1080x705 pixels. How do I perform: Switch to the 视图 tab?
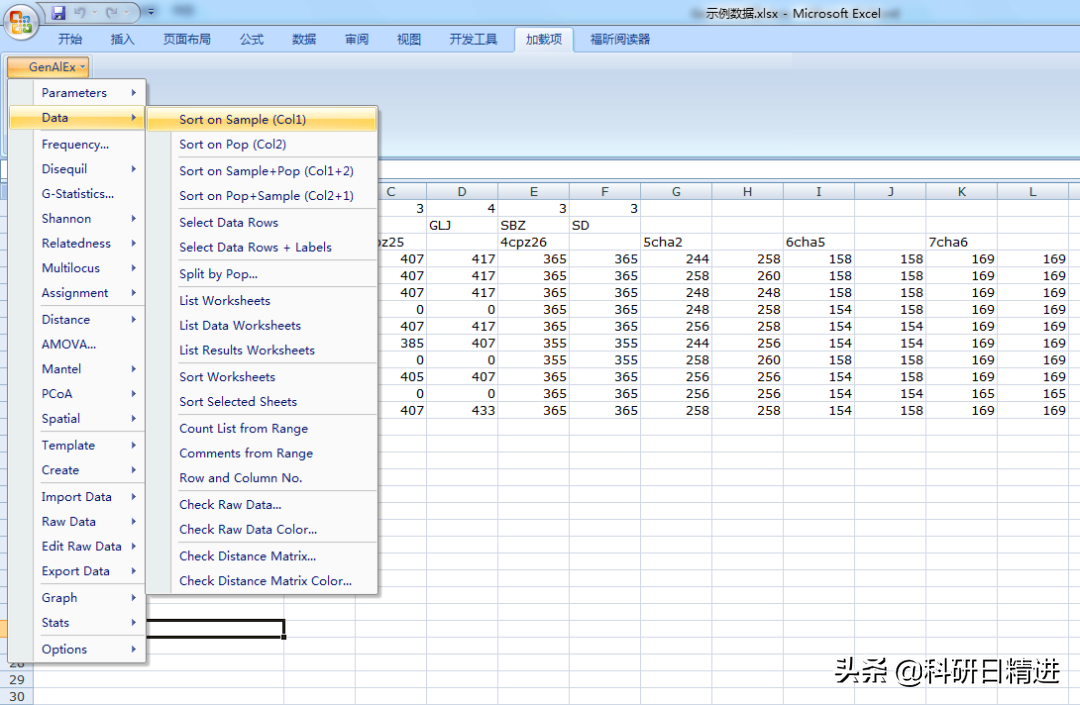pos(408,39)
